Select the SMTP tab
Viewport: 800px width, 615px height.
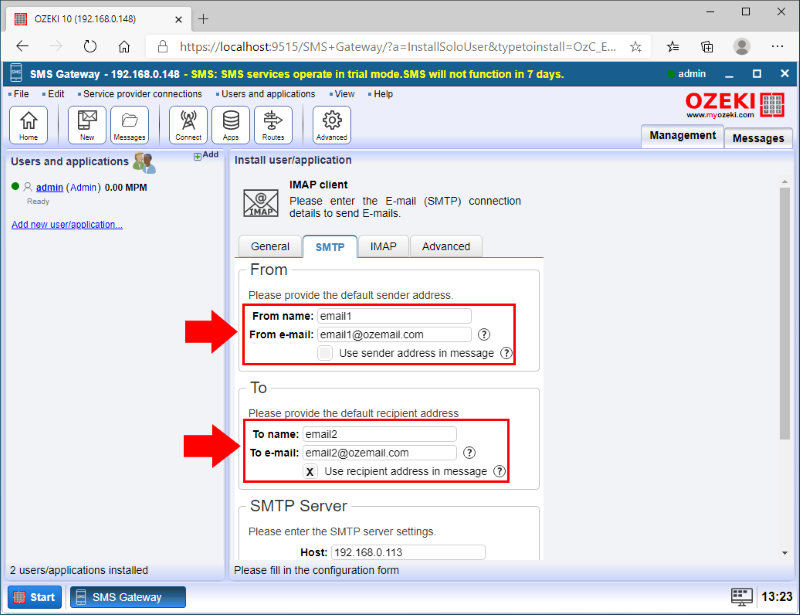[330, 247]
